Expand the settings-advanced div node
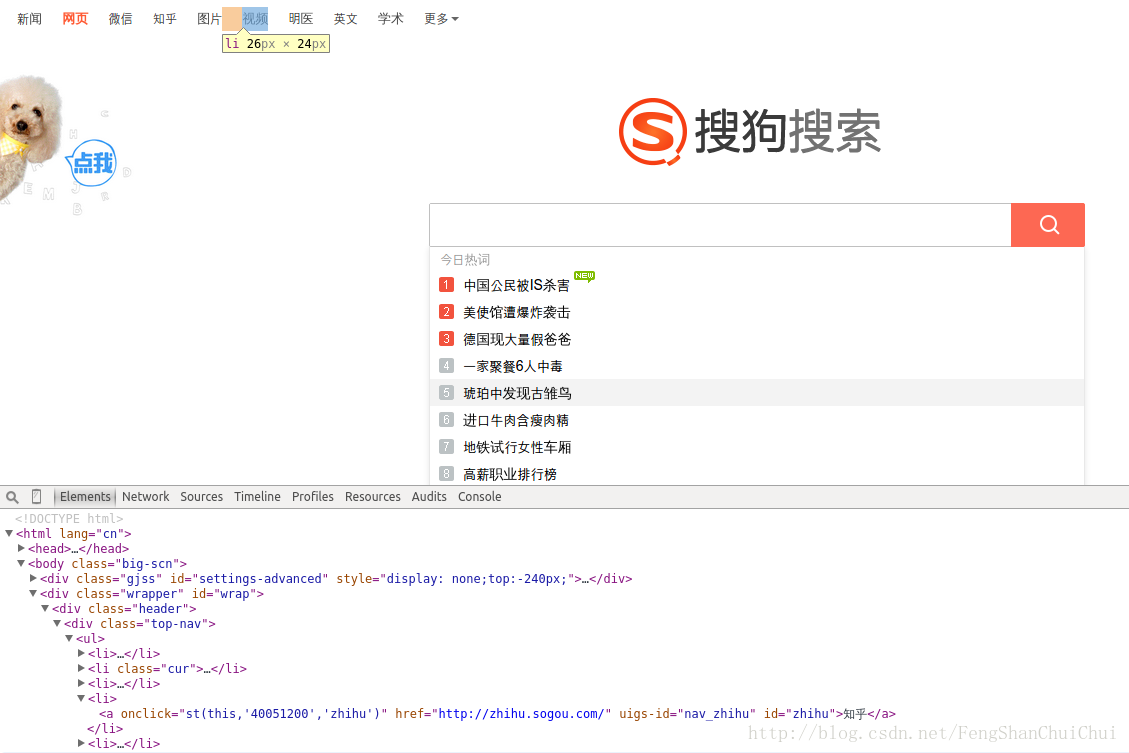This screenshot has height=753, width=1129. 33,578
